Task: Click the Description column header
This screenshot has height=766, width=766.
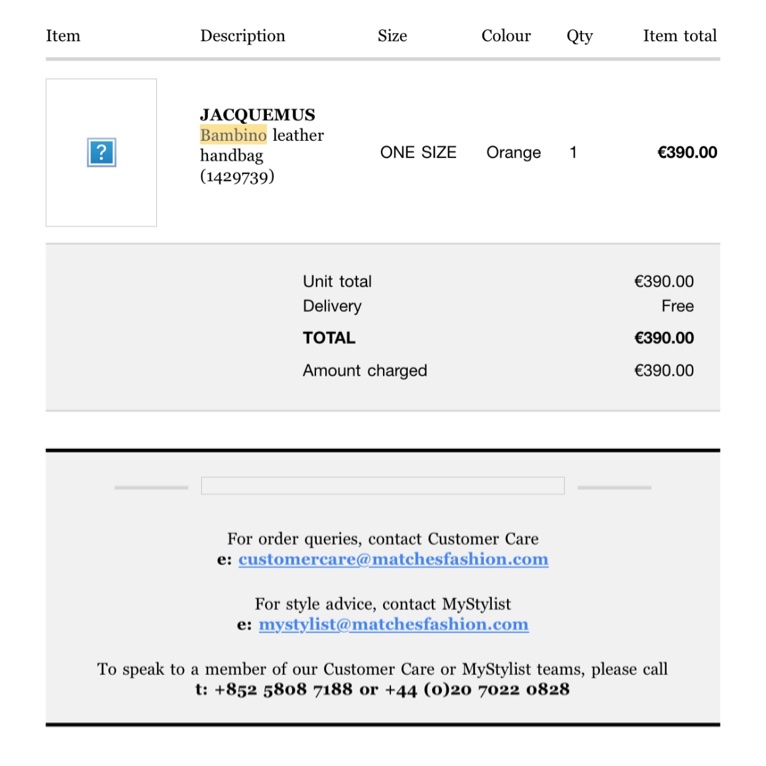Action: [242, 36]
